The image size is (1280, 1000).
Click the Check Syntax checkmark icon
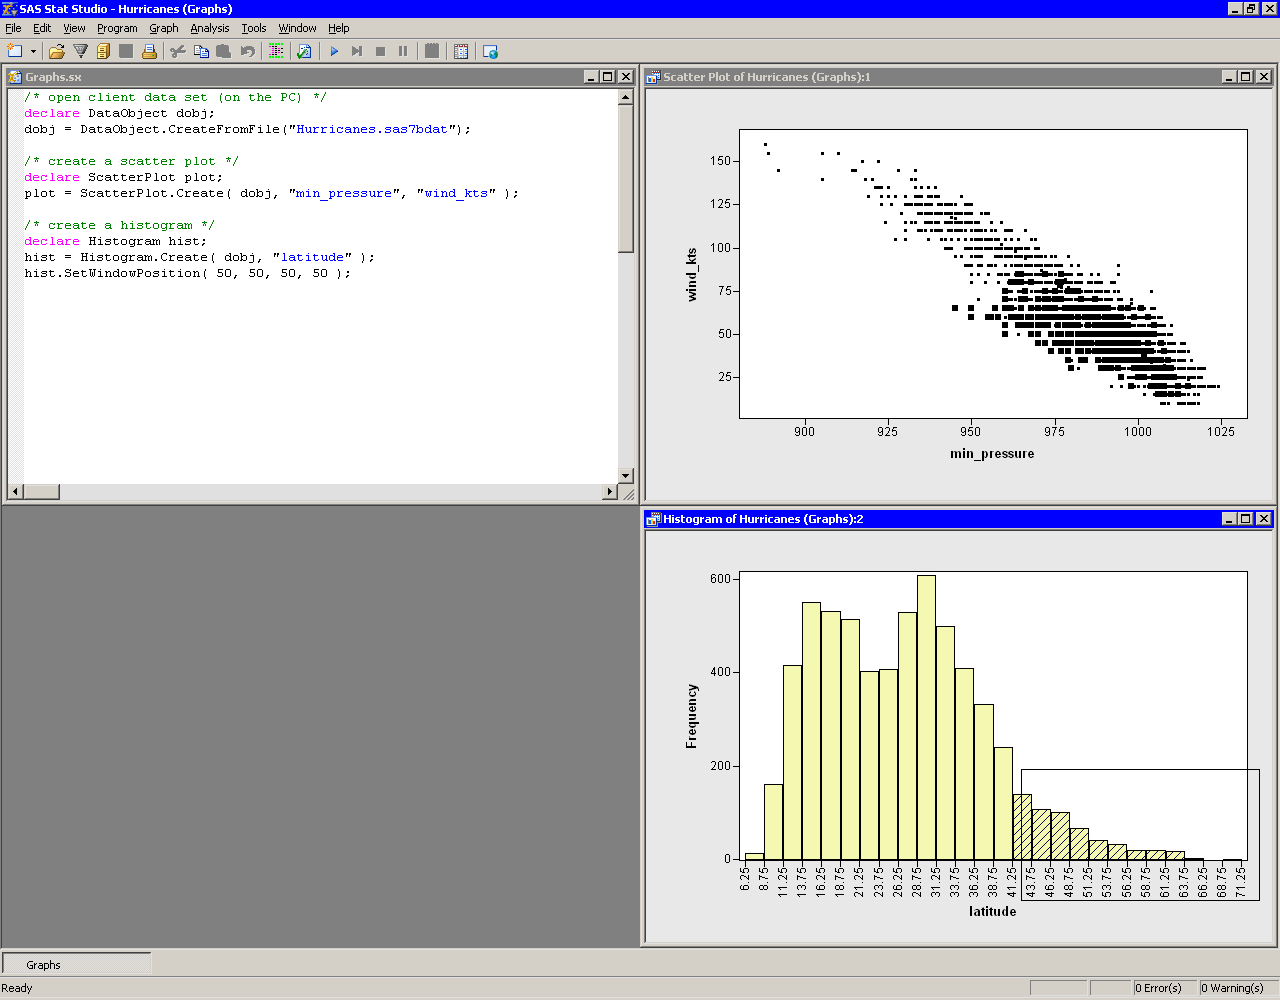click(304, 51)
